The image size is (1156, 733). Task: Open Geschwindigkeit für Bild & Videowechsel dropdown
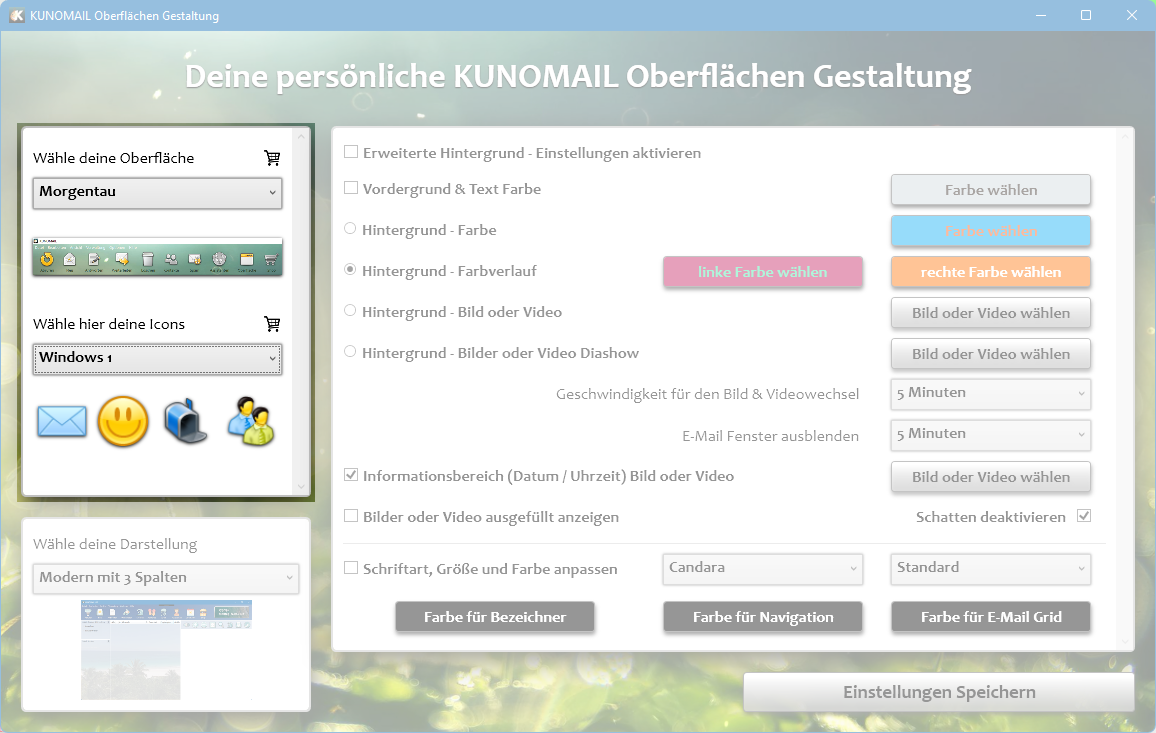pos(991,394)
